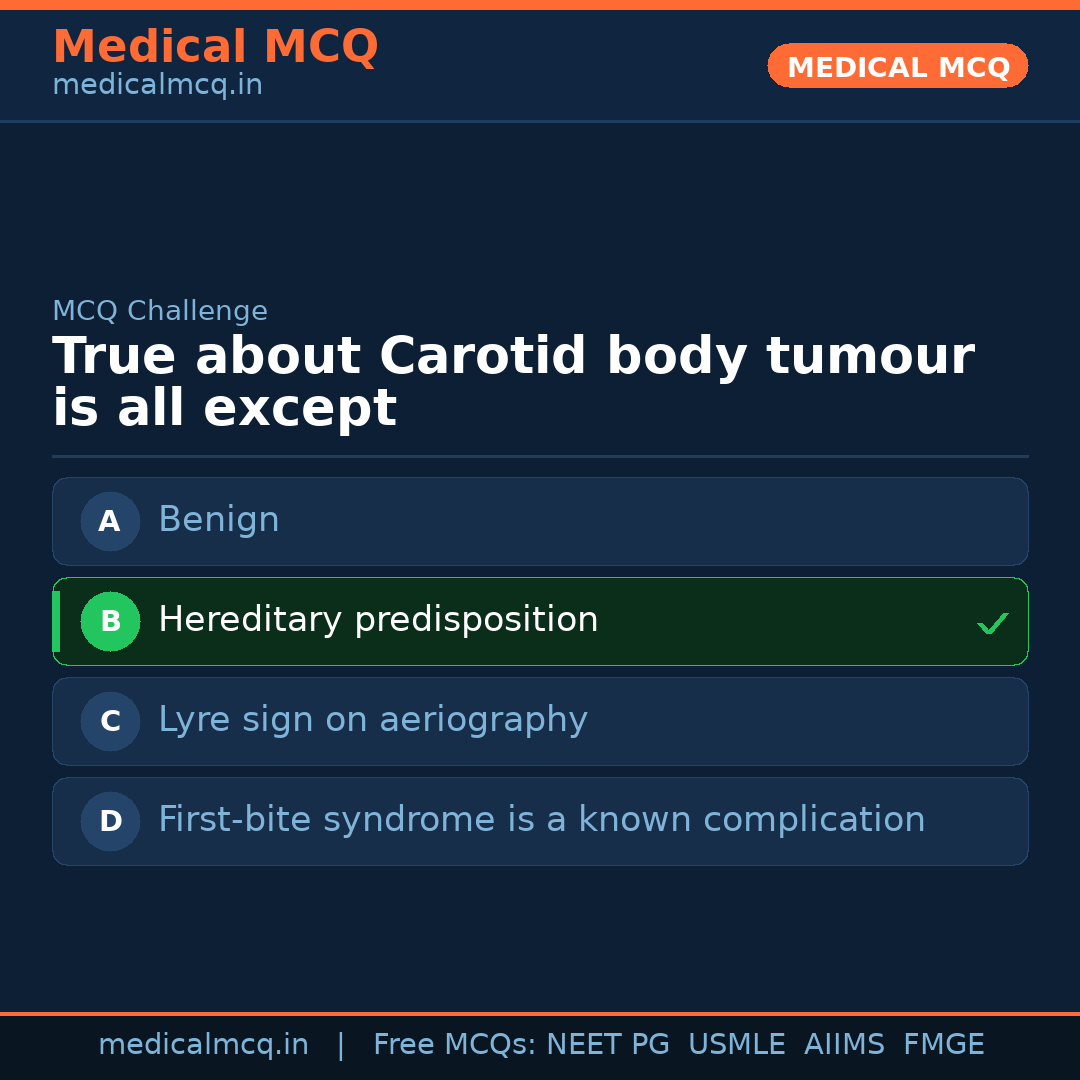The image size is (1080, 1080).
Task: Pick the 'Hereditary predisposition' answer text
Action: pyautogui.click(x=378, y=620)
